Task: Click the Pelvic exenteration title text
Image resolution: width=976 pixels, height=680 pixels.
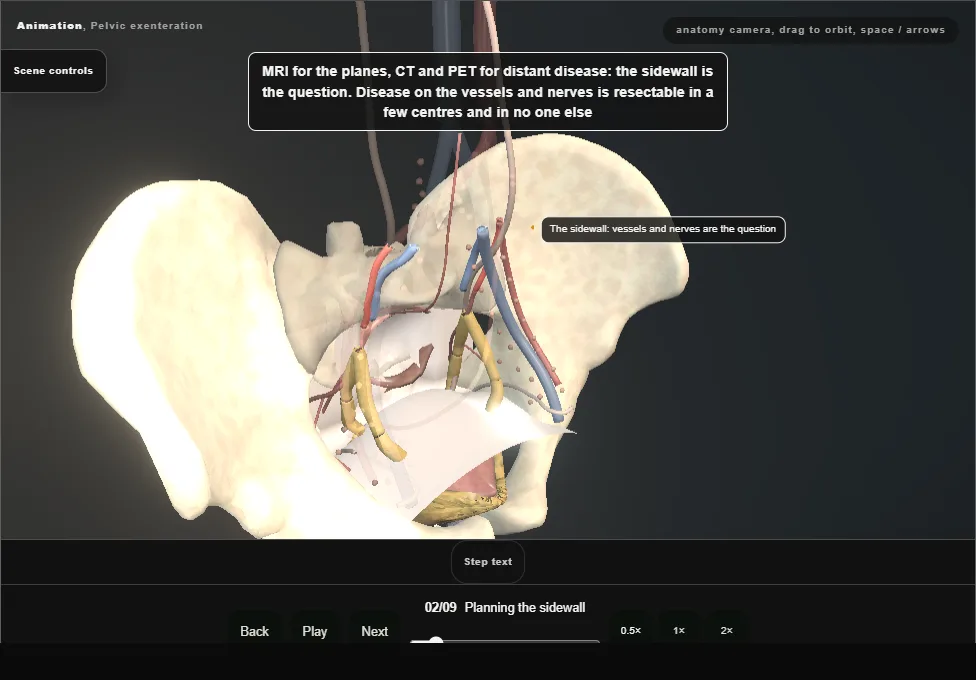Action: (x=146, y=26)
